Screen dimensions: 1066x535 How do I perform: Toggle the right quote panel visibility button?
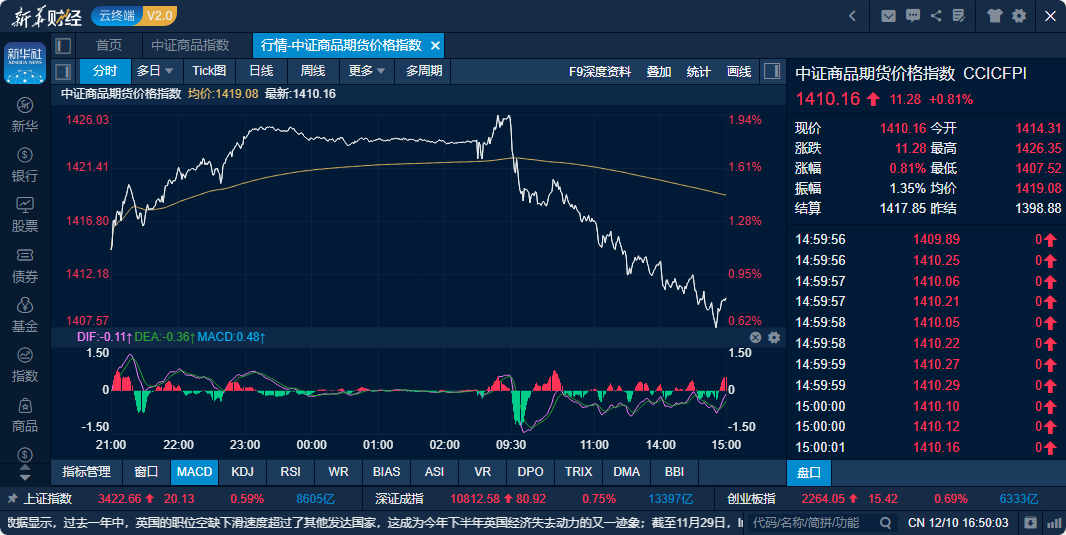[x=771, y=71]
